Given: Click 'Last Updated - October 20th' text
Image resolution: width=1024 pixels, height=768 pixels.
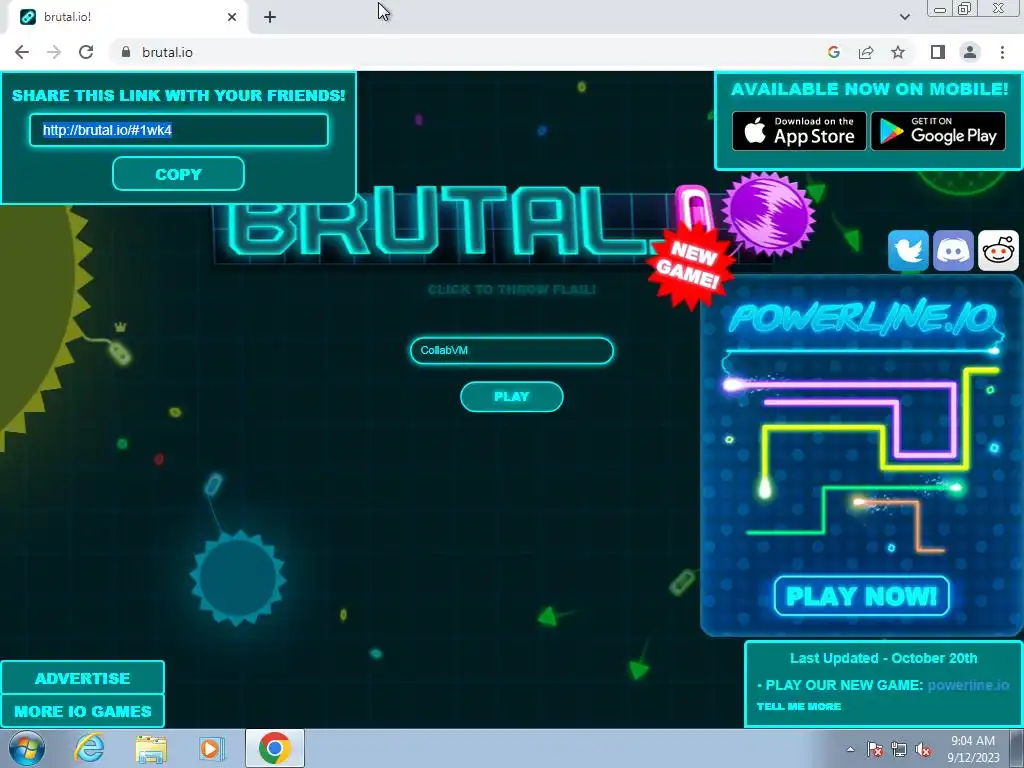Looking at the screenshot, I should click(x=884, y=658).
